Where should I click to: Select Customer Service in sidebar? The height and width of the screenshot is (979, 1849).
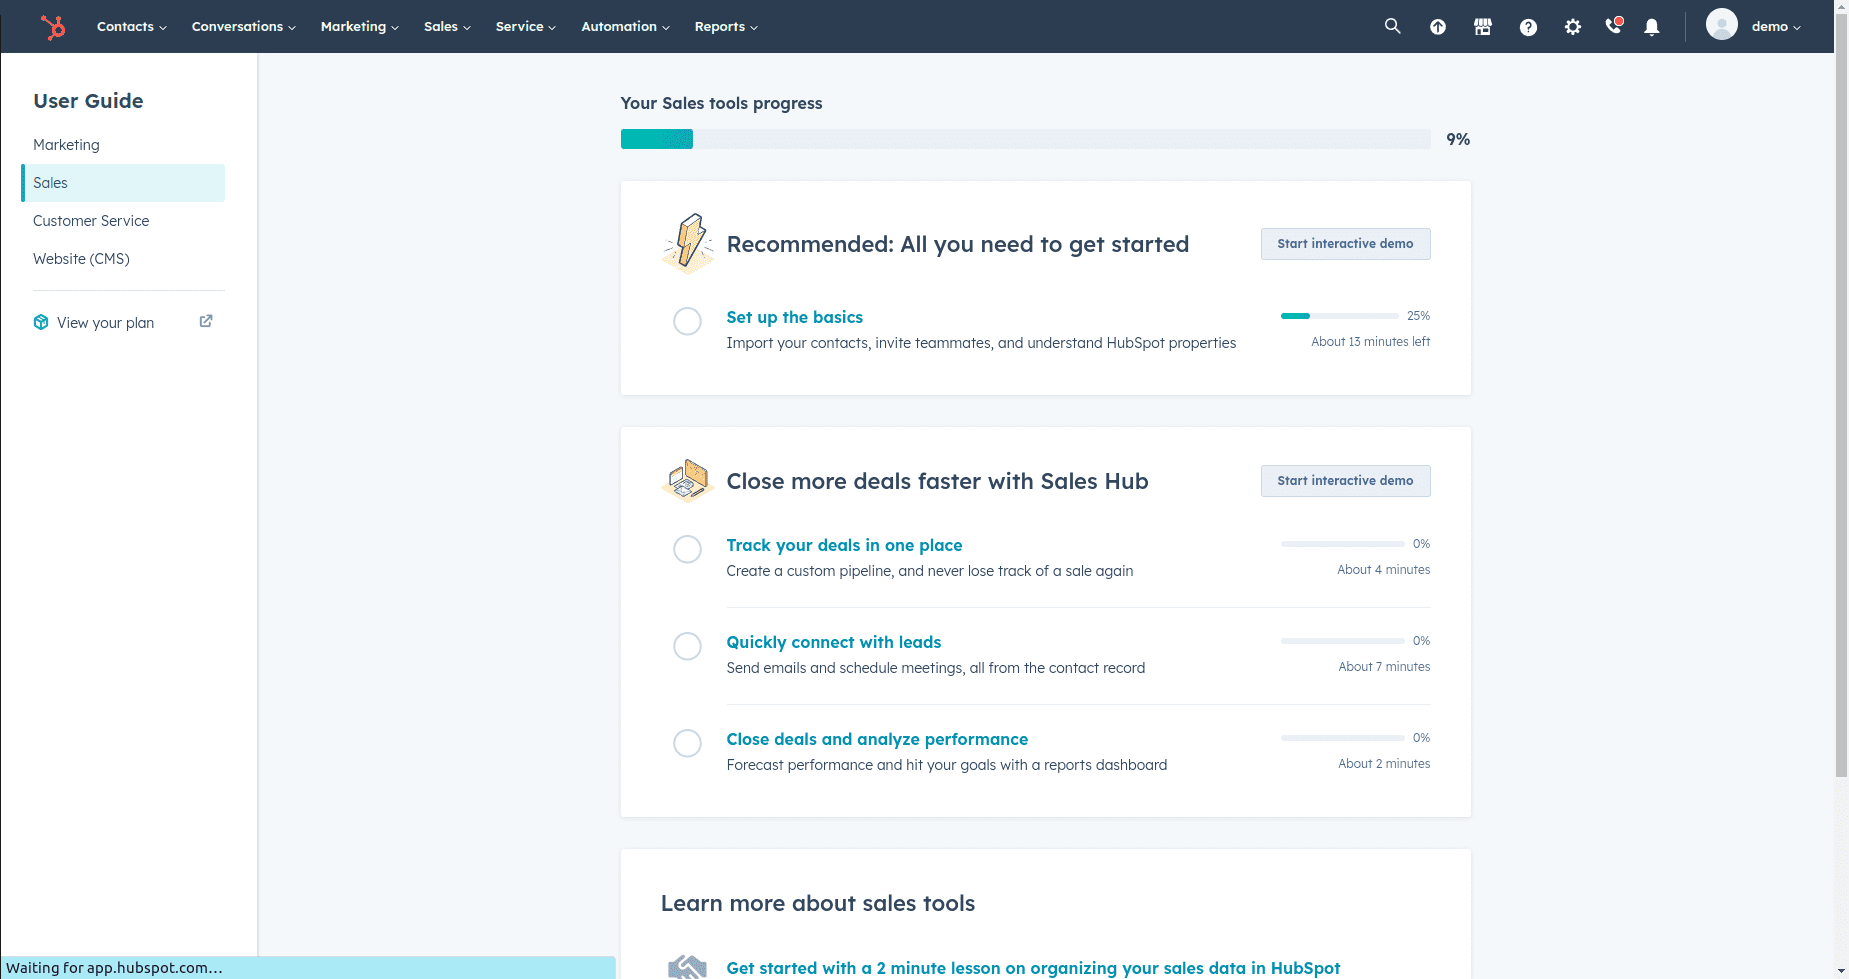coord(123,221)
